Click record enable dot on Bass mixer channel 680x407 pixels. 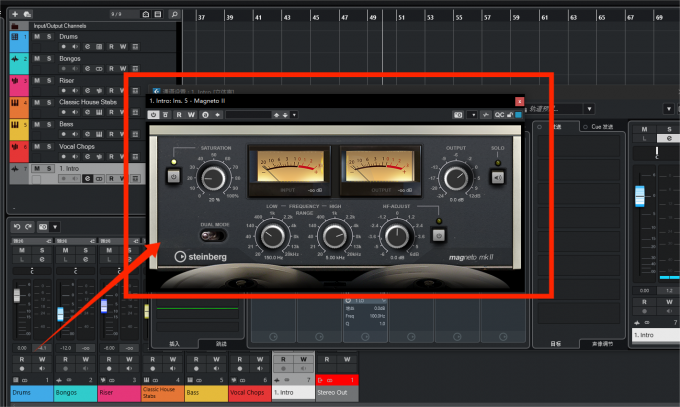pos(196,368)
